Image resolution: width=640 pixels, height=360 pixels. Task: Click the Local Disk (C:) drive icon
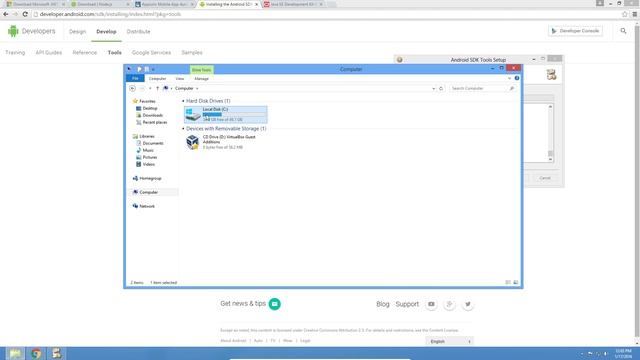193,114
